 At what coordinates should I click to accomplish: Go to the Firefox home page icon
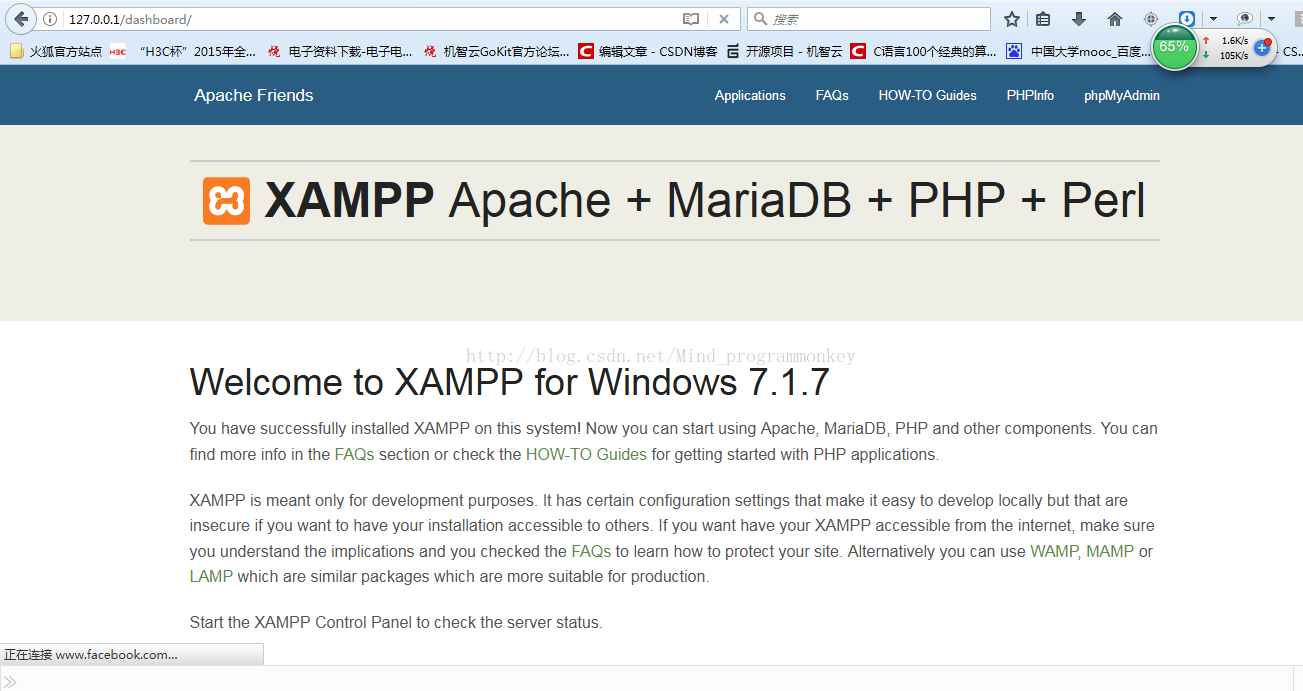click(x=1115, y=19)
